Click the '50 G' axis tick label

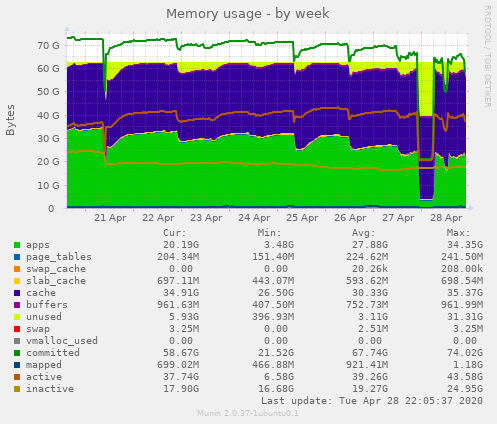[x=48, y=92]
